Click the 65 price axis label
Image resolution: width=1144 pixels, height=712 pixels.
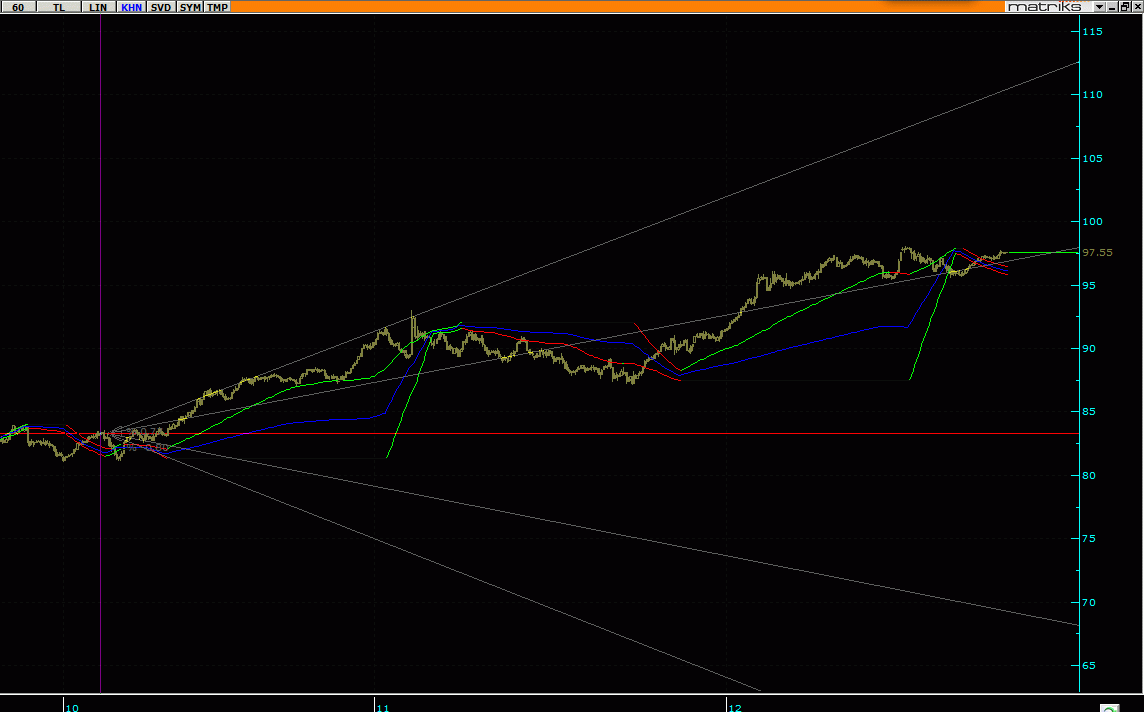(1089, 665)
